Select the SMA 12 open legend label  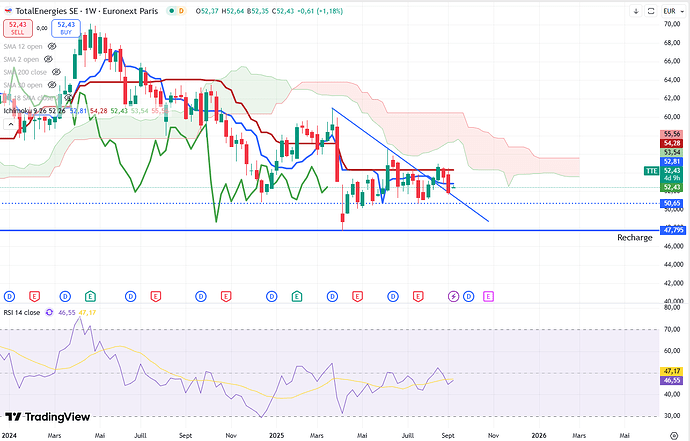pyautogui.click(x=23, y=46)
